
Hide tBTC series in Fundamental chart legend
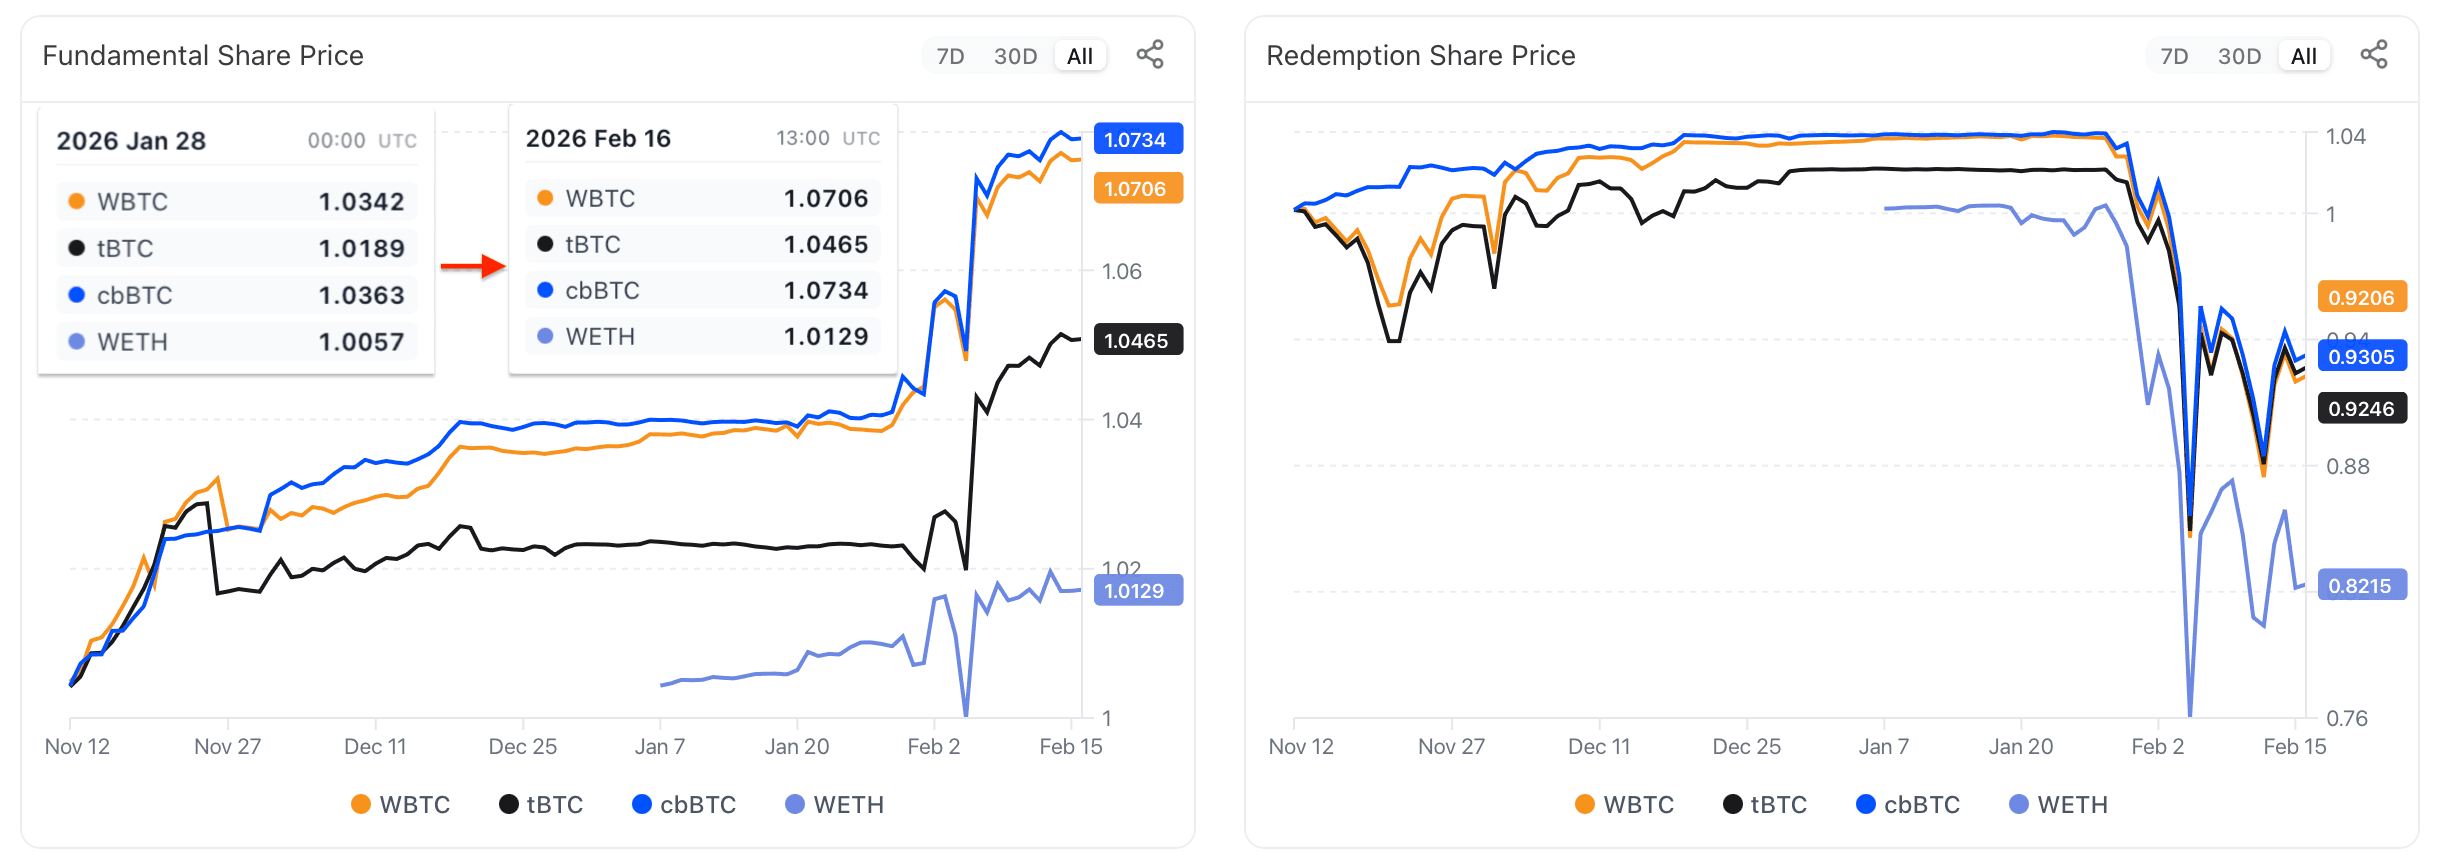[541, 805]
